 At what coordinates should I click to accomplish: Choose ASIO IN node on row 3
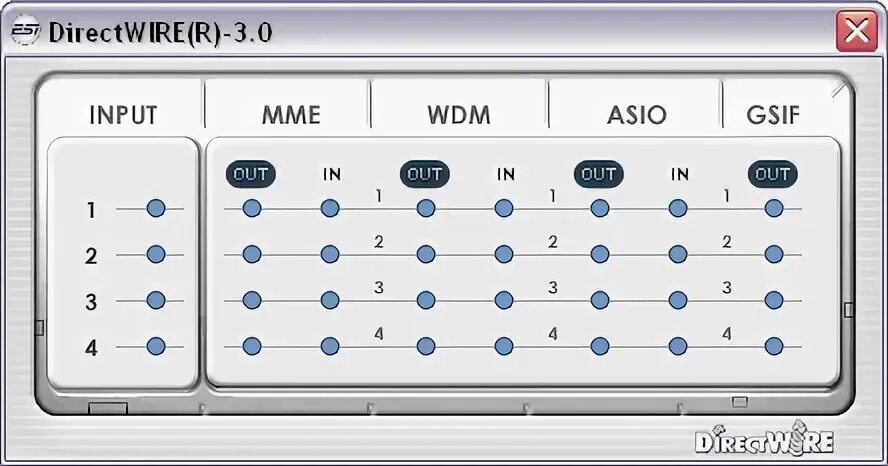pyautogui.click(x=678, y=300)
